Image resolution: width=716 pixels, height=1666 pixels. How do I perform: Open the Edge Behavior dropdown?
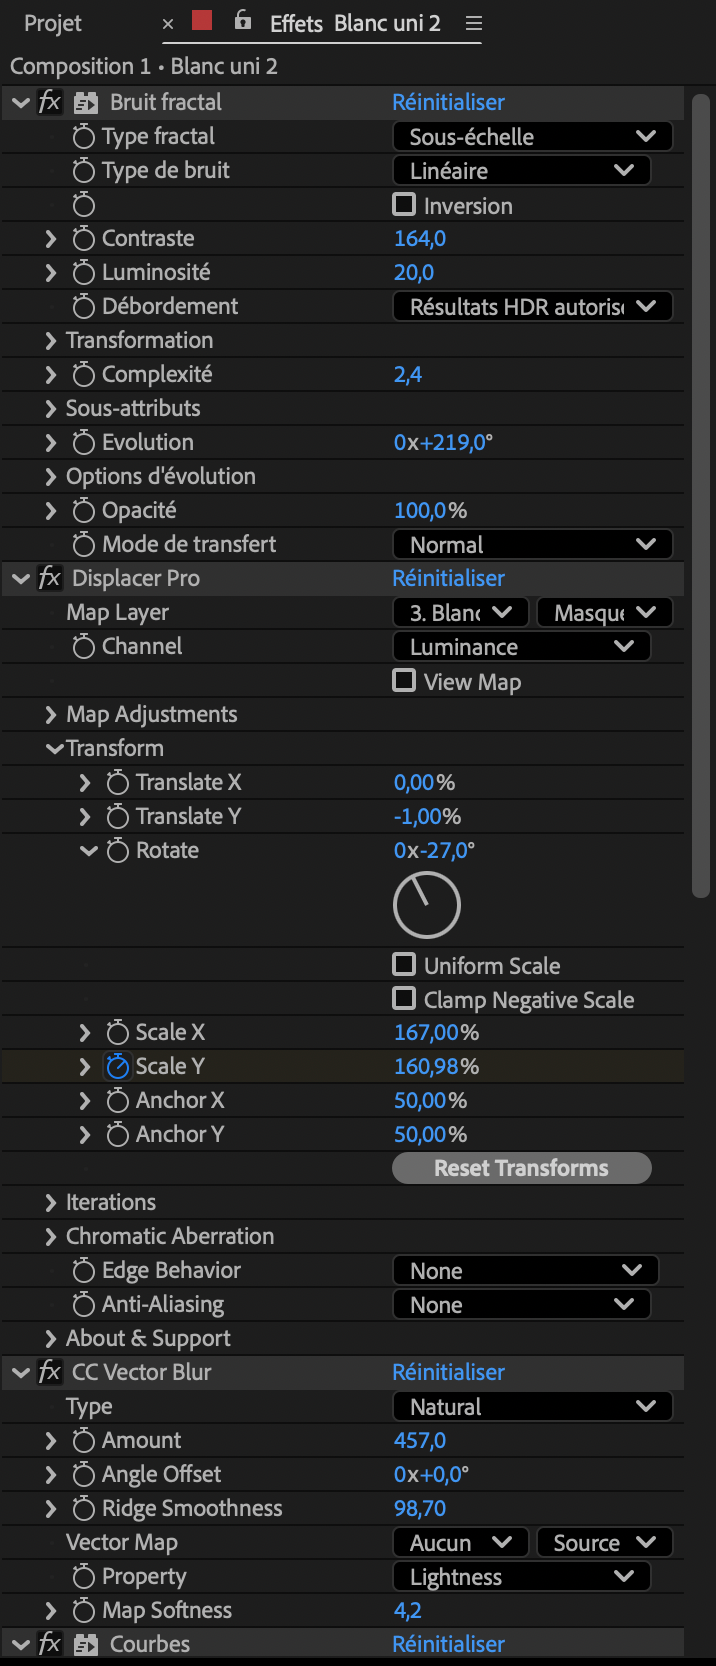(525, 1271)
